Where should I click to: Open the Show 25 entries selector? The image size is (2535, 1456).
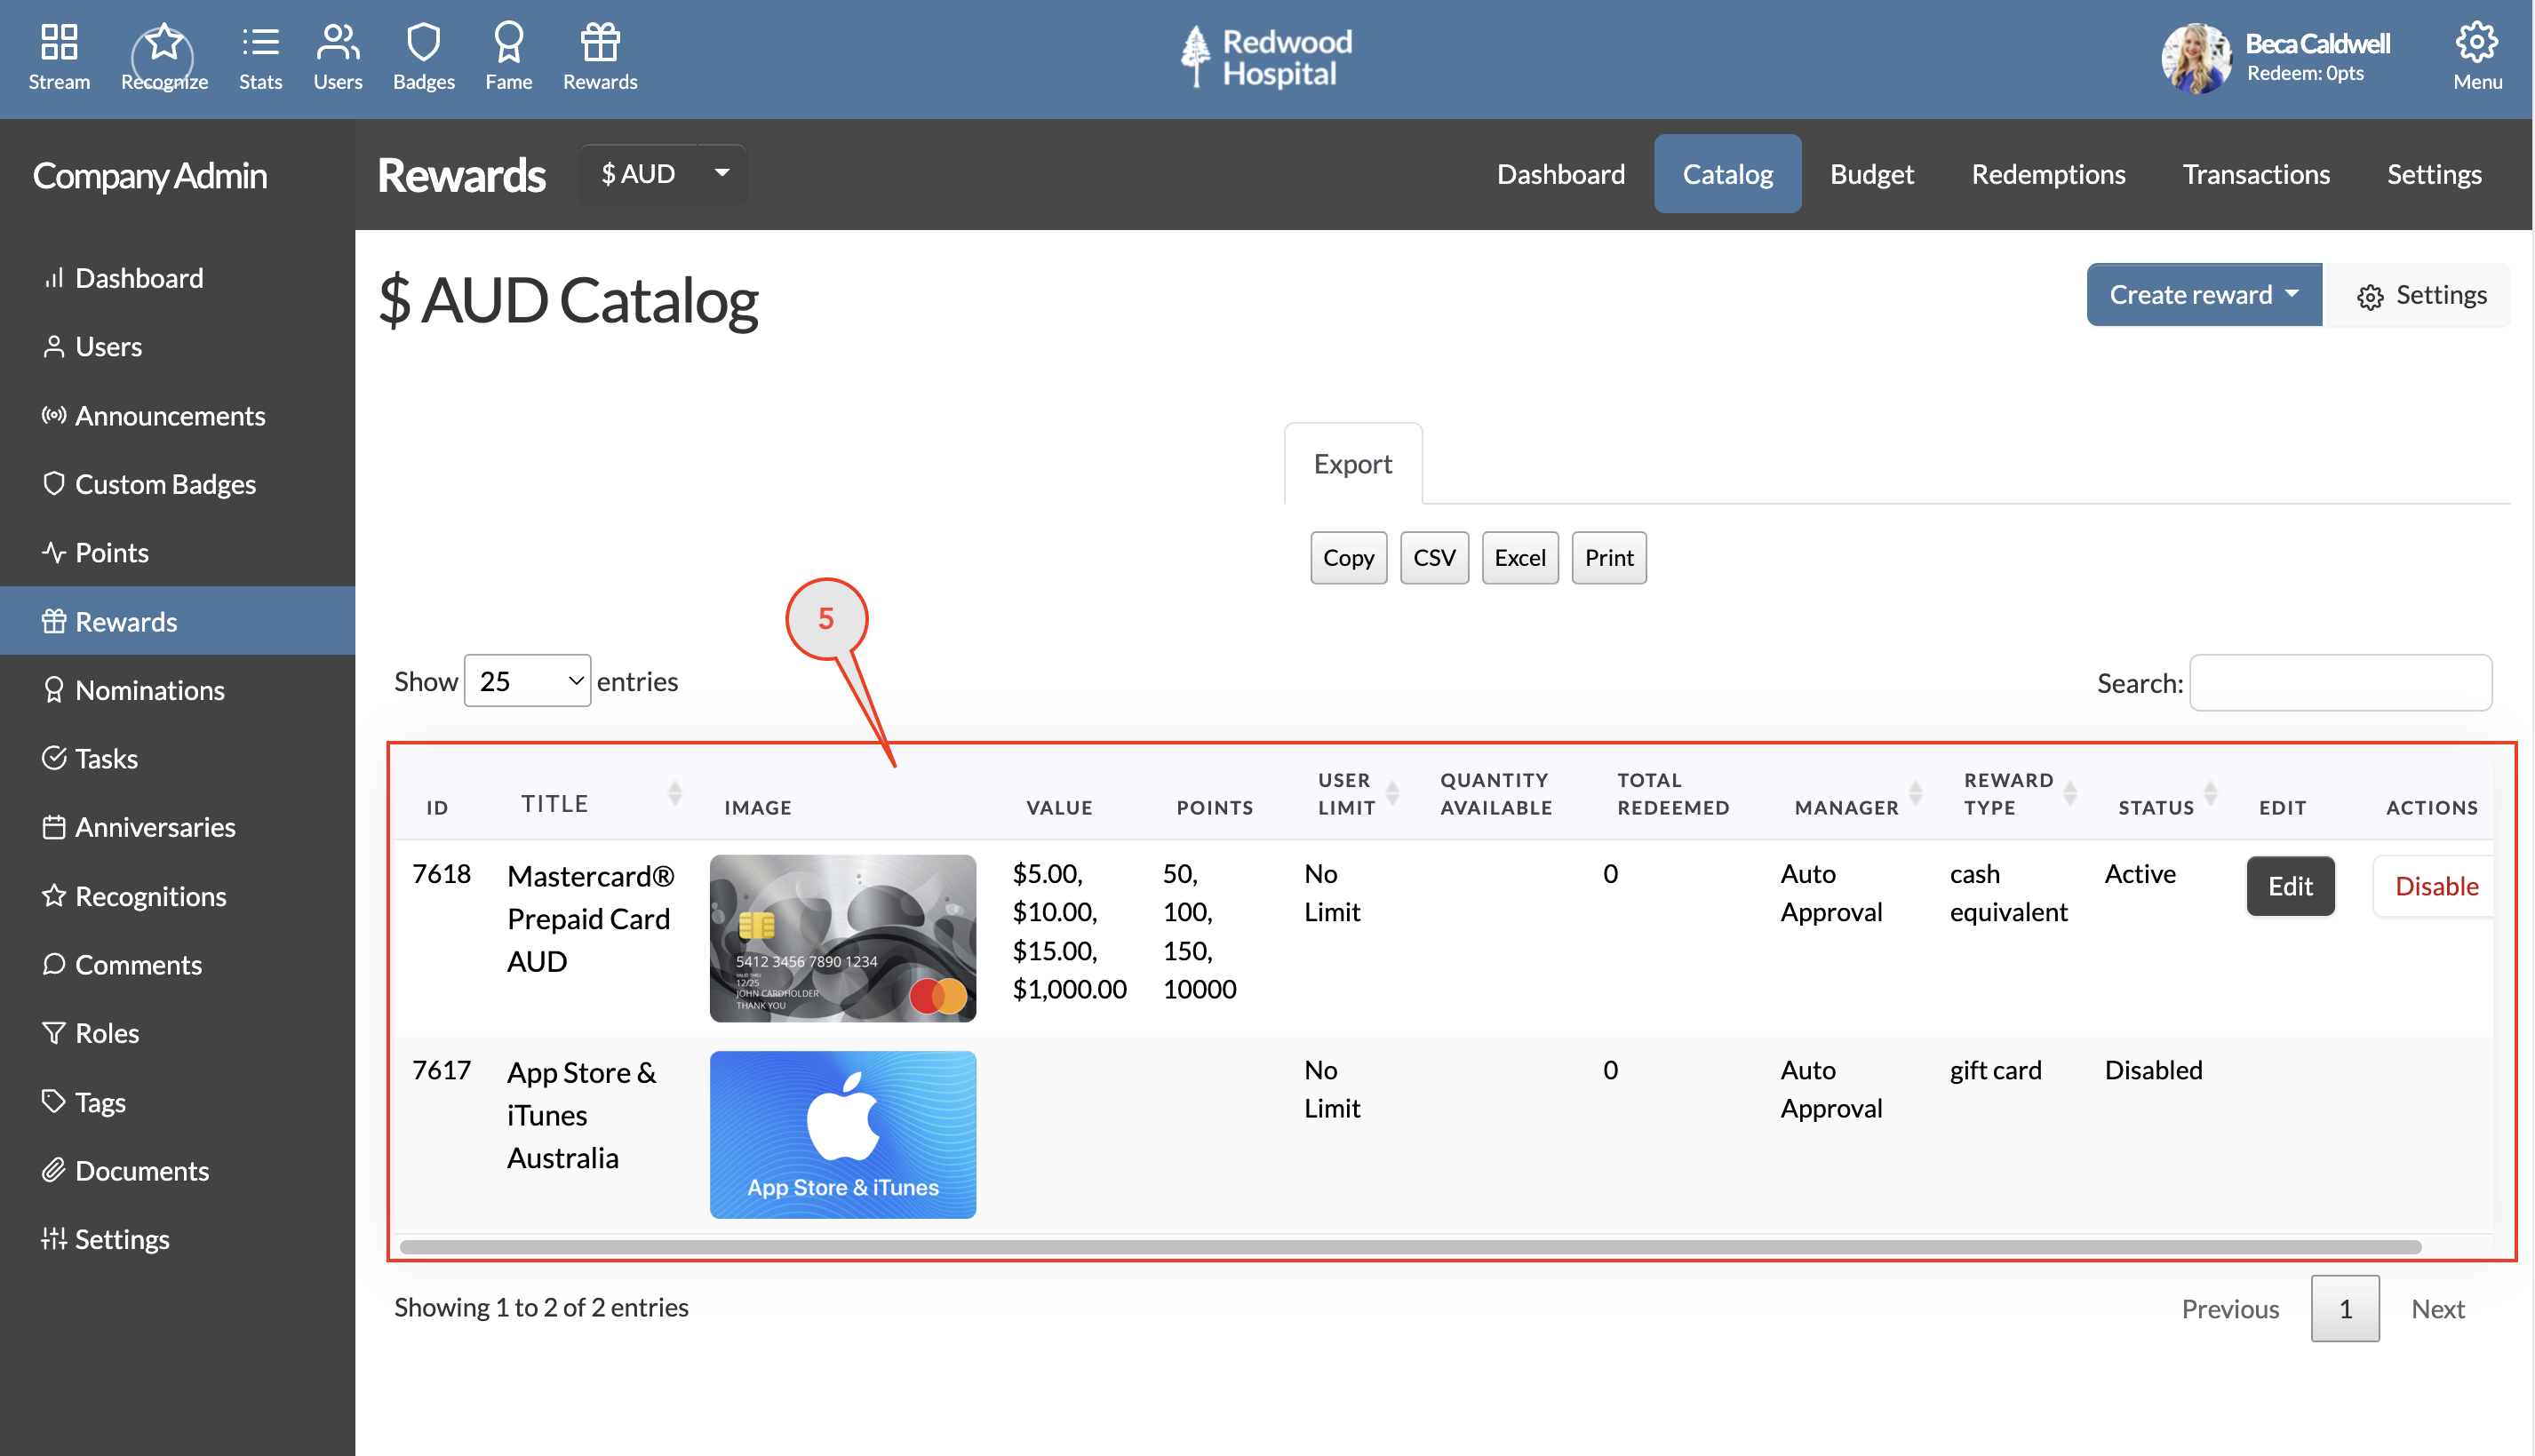point(527,681)
